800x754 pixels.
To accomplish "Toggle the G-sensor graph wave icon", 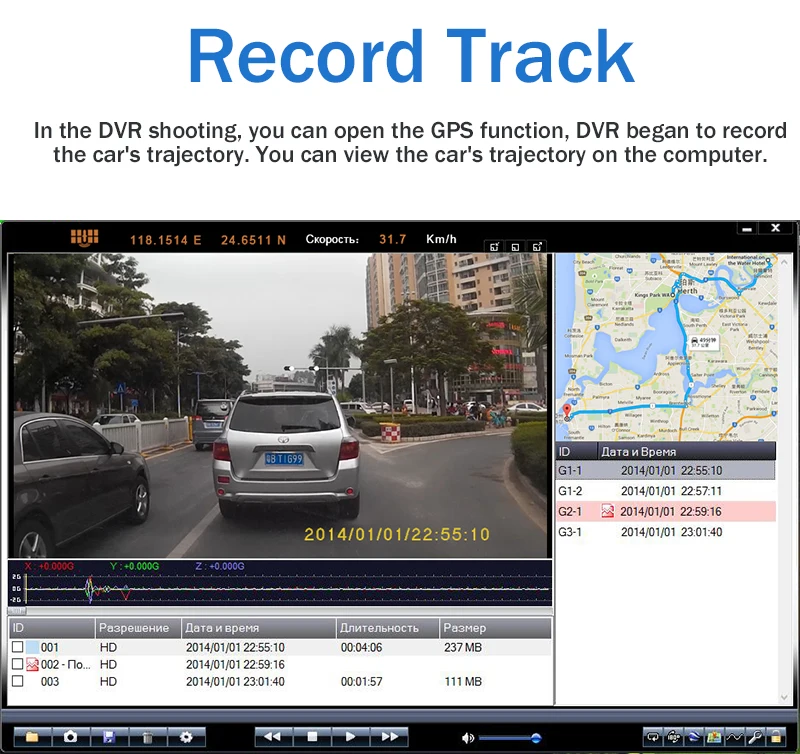I will [x=734, y=737].
